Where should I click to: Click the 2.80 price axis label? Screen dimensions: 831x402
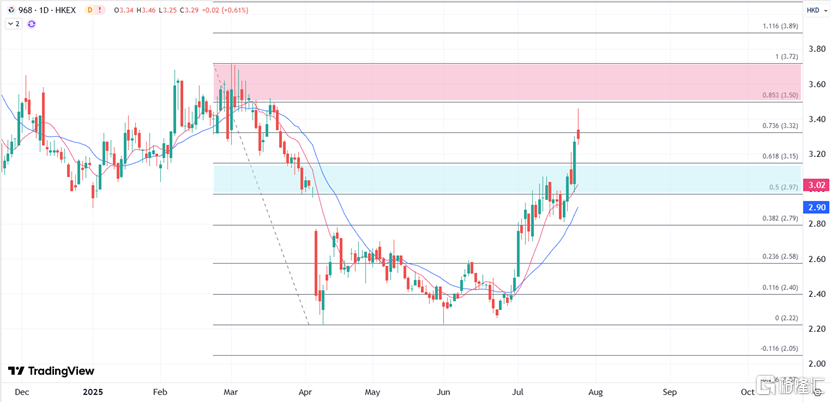pos(816,224)
